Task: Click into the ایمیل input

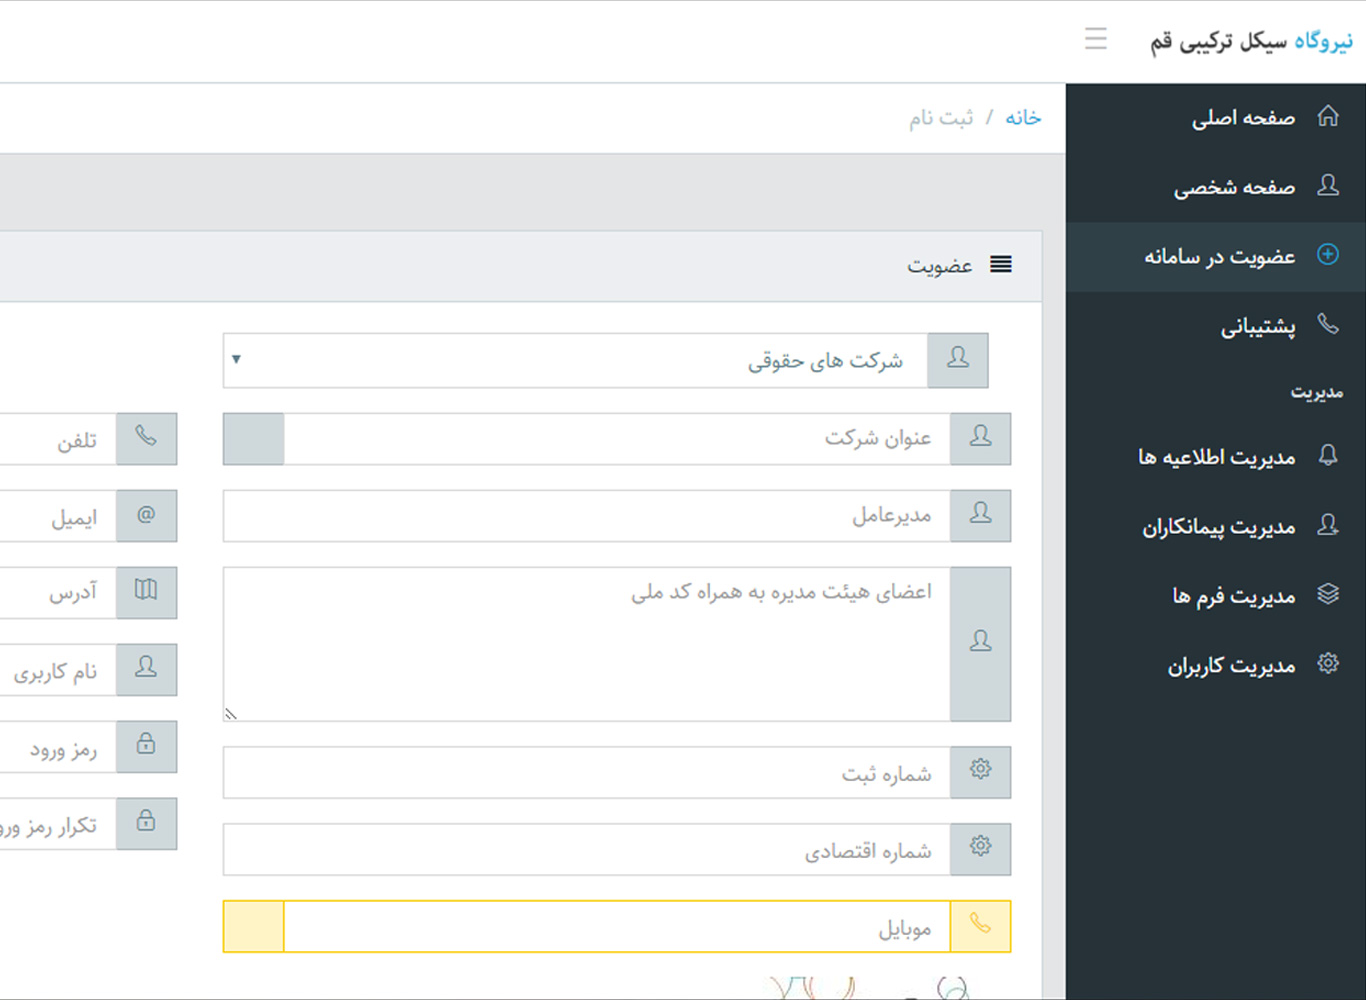Action: point(58,516)
